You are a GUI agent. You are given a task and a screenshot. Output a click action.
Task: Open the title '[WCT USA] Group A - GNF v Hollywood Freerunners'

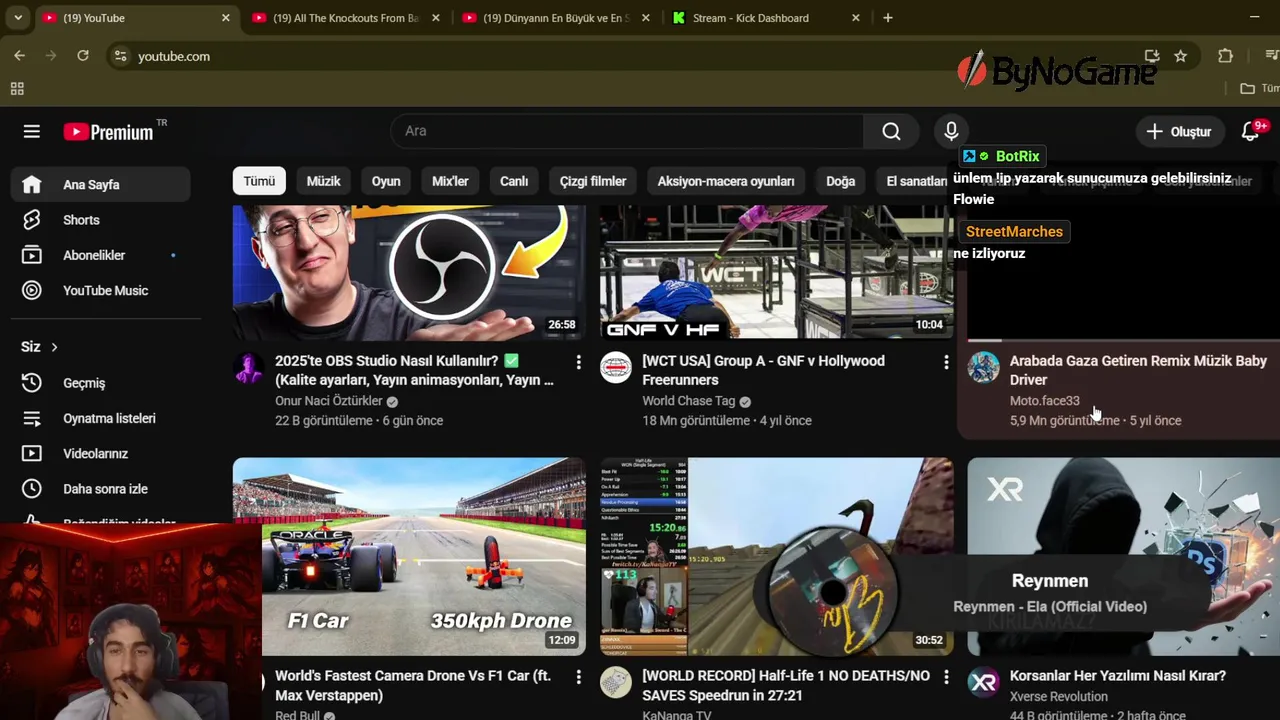point(764,370)
